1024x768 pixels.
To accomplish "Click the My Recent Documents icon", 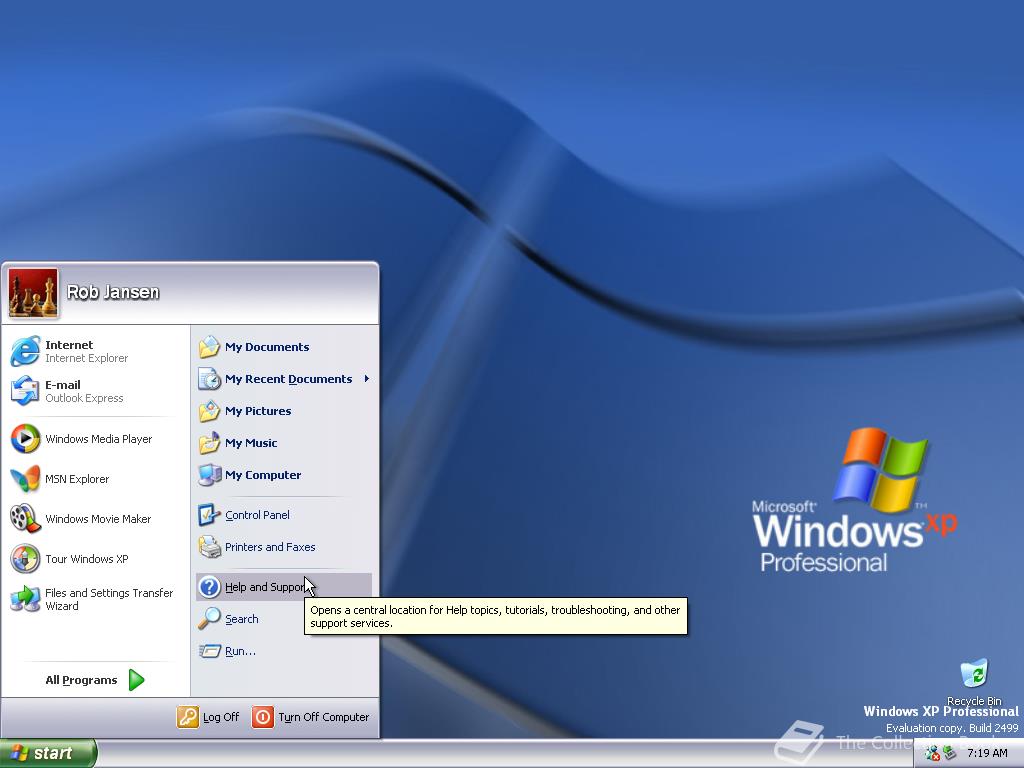I will tap(209, 379).
